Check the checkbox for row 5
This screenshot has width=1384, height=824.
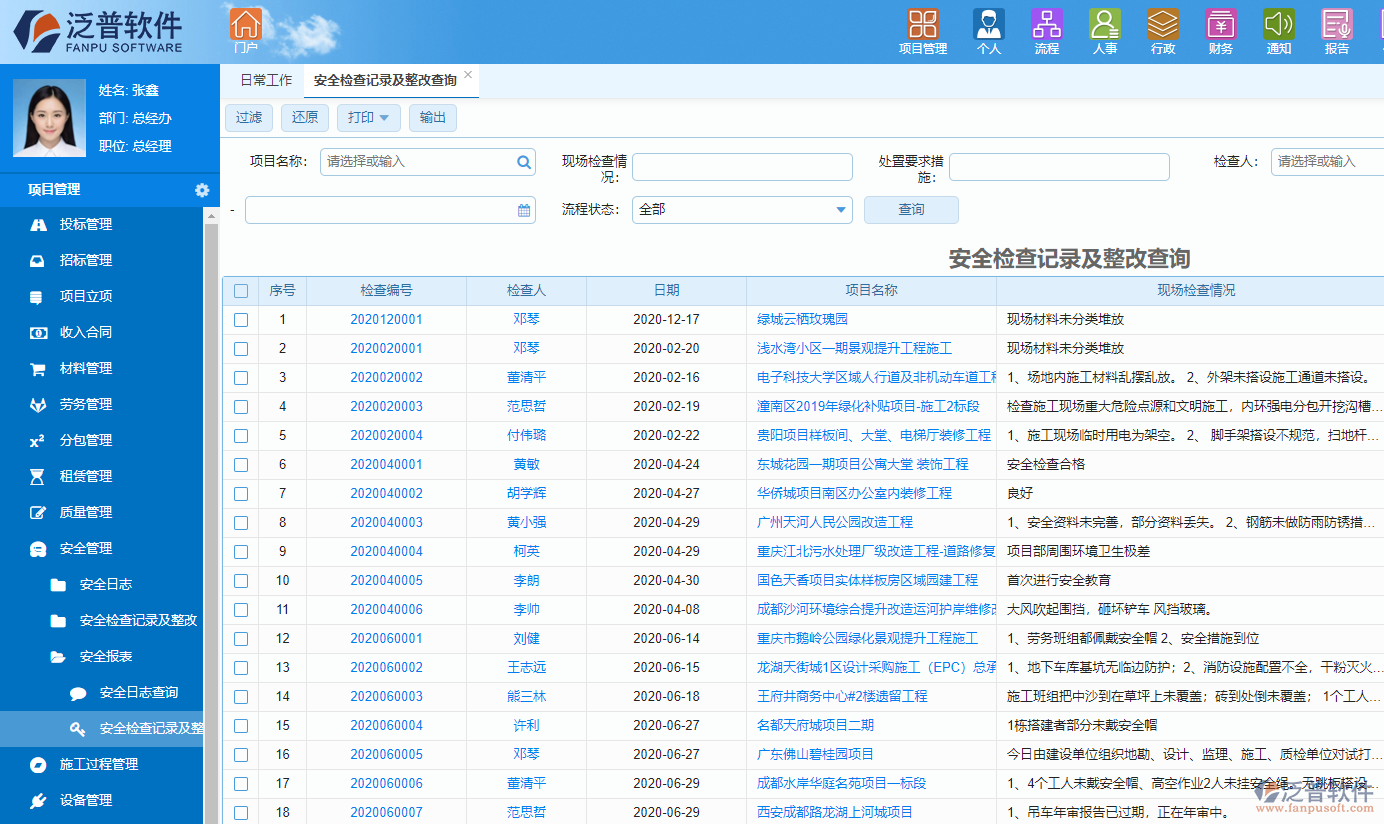[241, 435]
